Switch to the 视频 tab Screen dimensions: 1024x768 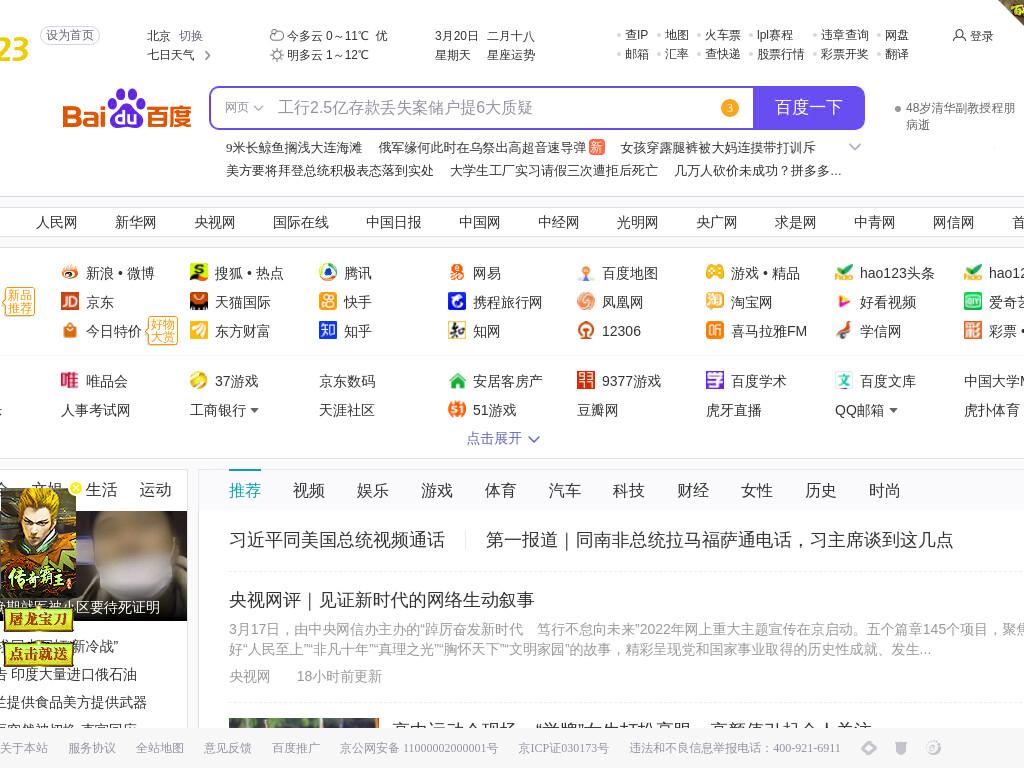(x=308, y=490)
